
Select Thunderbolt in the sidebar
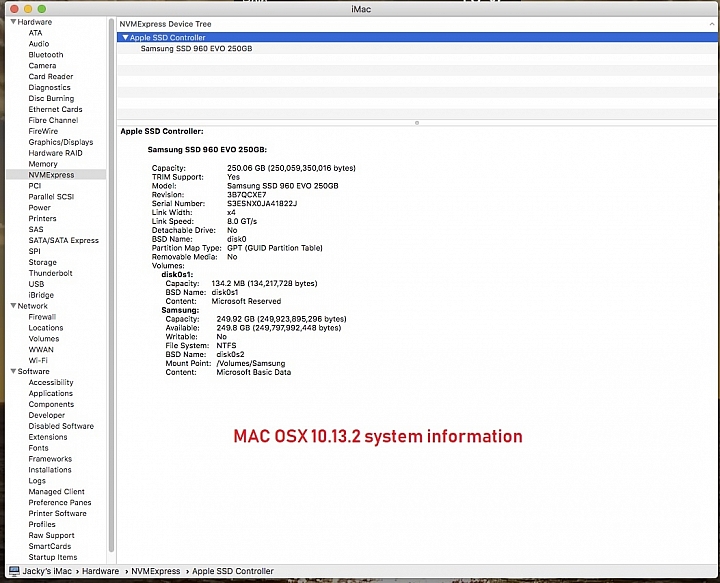coord(51,273)
